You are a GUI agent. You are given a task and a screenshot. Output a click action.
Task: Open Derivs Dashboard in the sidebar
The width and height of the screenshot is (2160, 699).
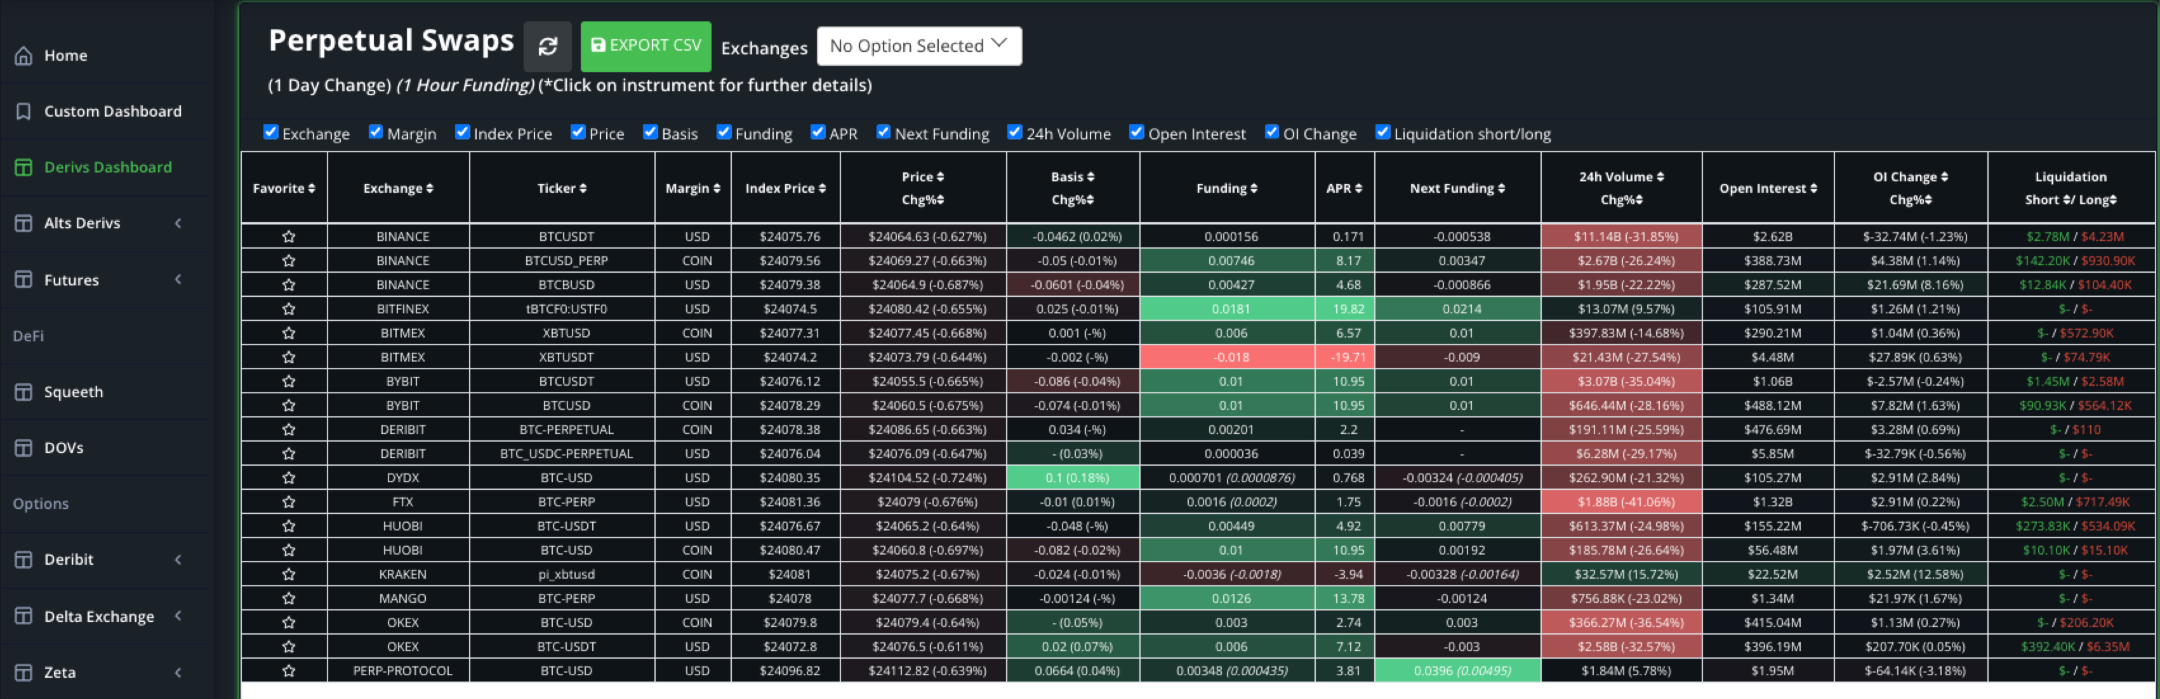[x=107, y=167]
